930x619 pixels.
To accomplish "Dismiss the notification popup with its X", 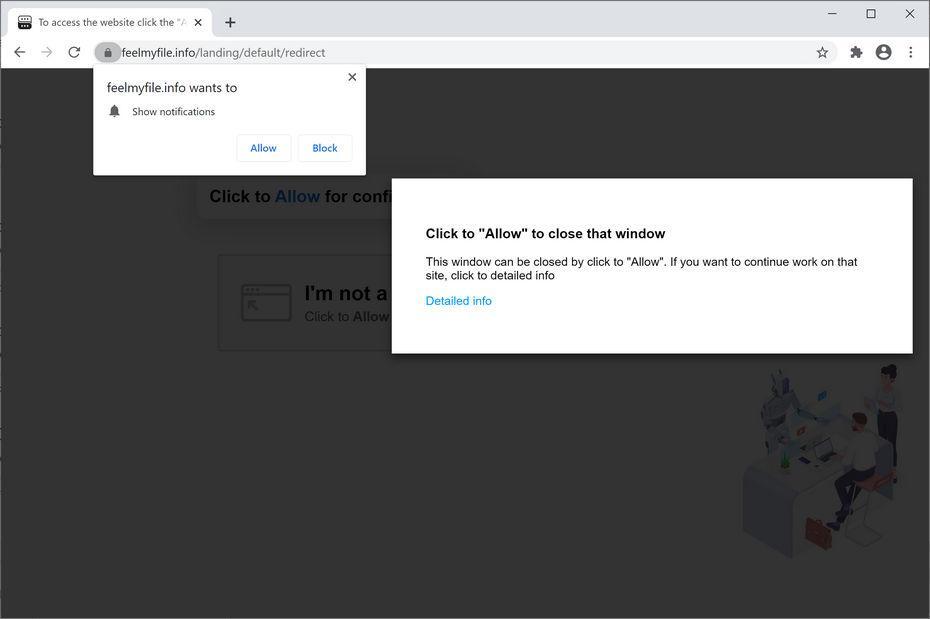I will pyautogui.click(x=352, y=76).
